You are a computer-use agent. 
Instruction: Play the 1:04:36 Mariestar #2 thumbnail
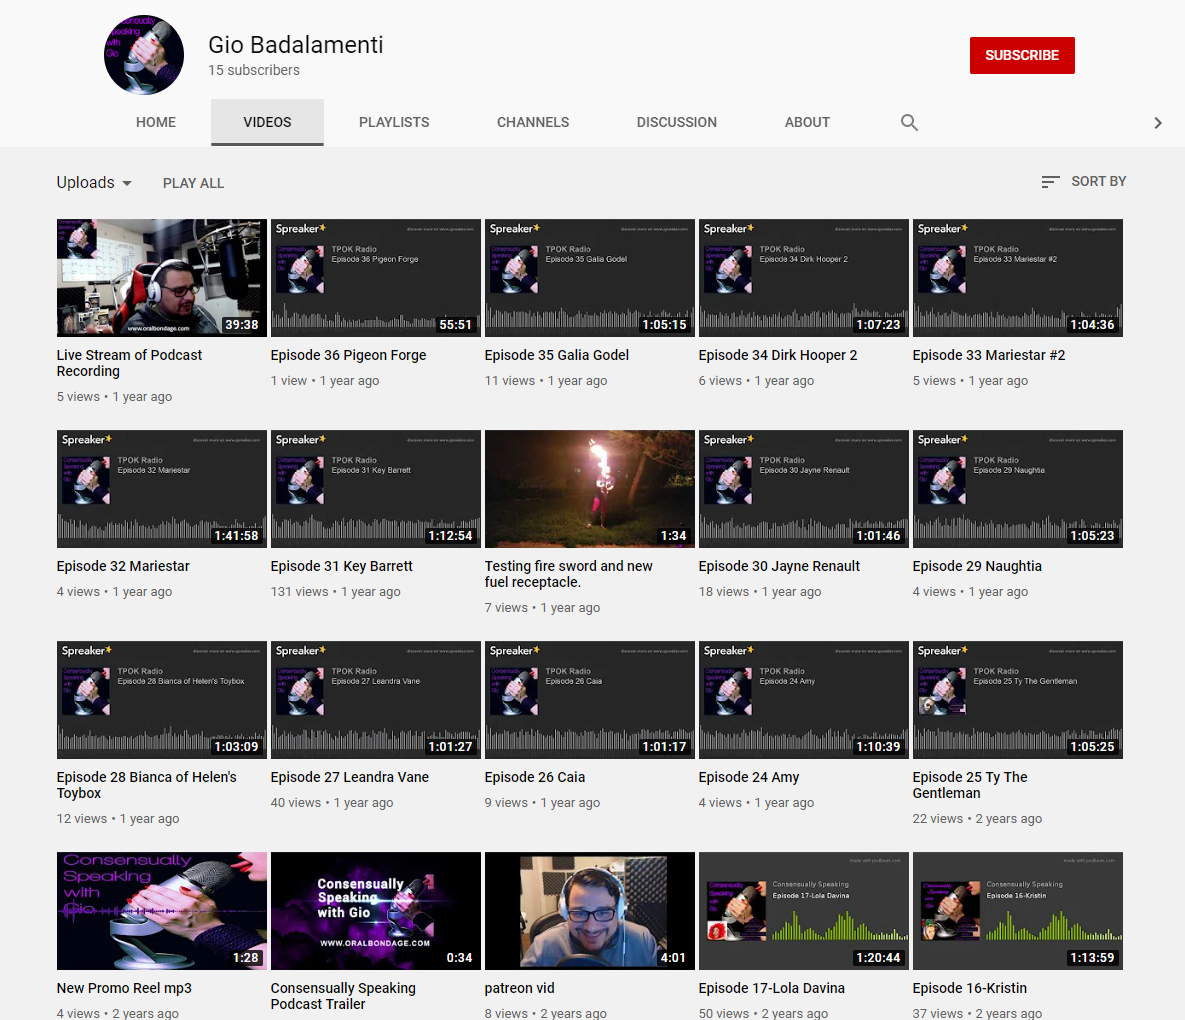1017,278
